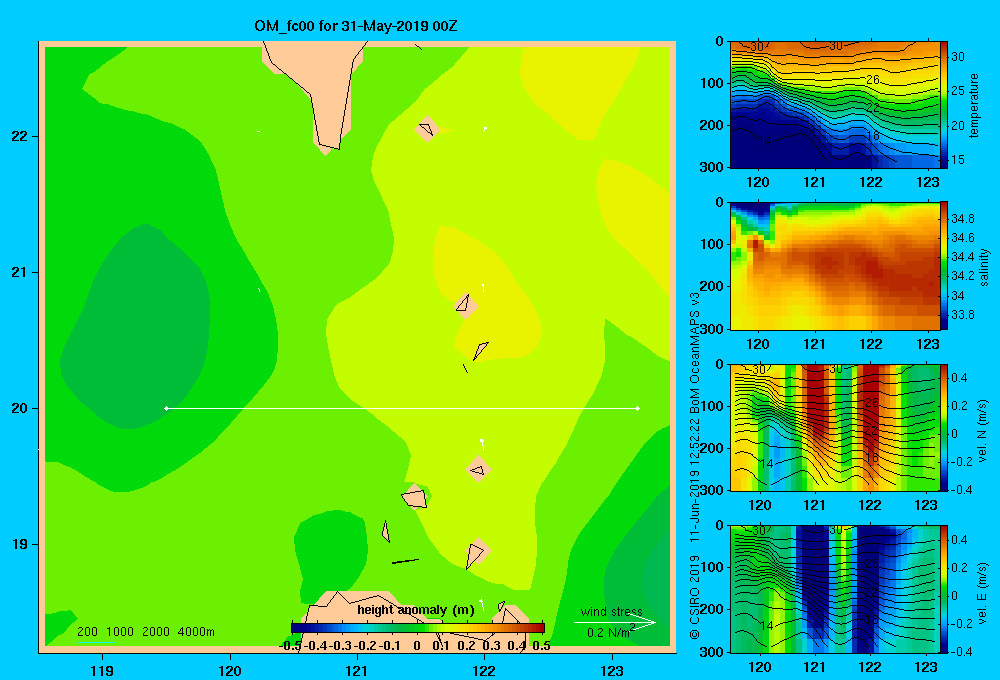Click the '0.2 N/m' wind stress scale value
This screenshot has height=680, width=1000.
[611, 632]
